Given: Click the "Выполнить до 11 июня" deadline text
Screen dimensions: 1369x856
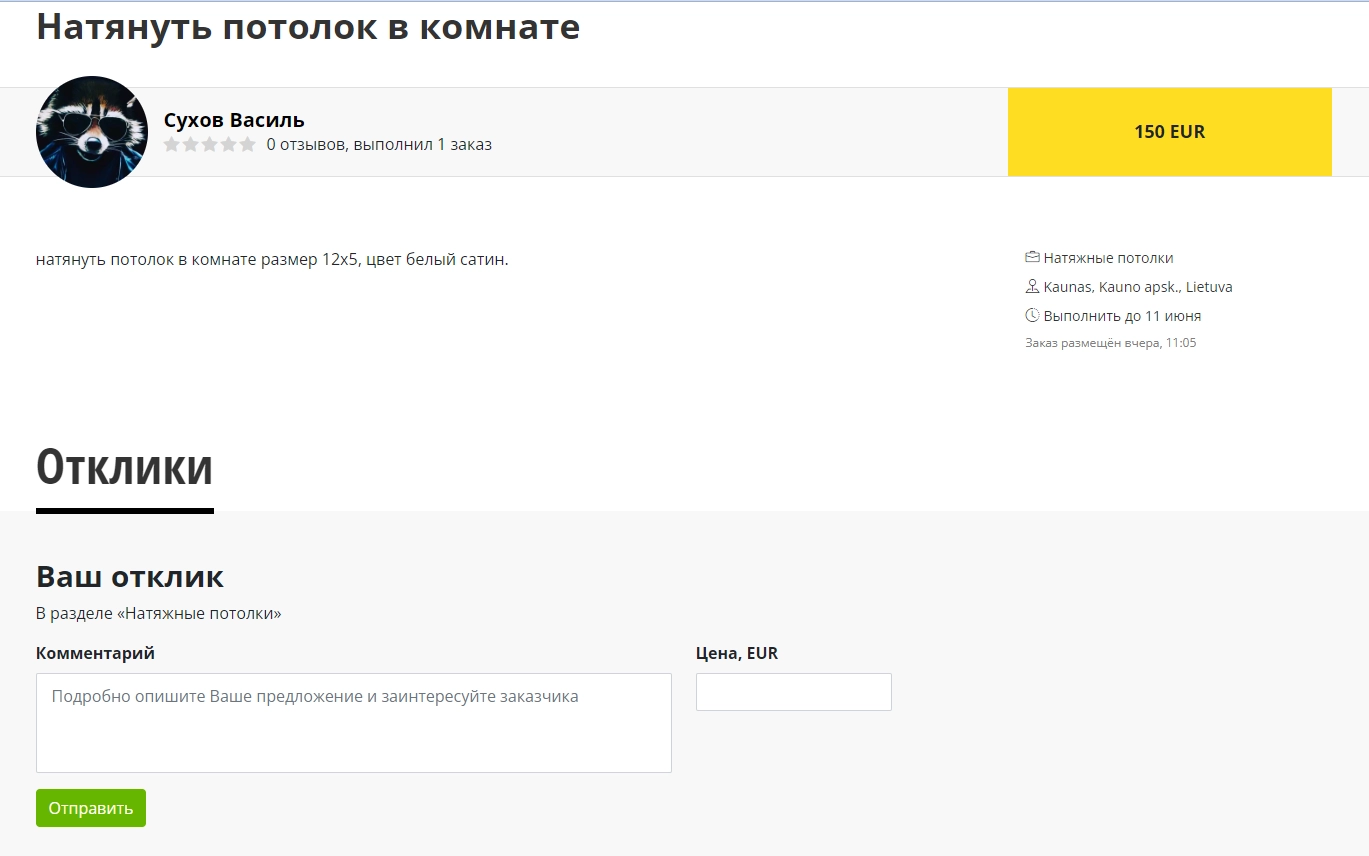Looking at the screenshot, I should coord(1122,316).
